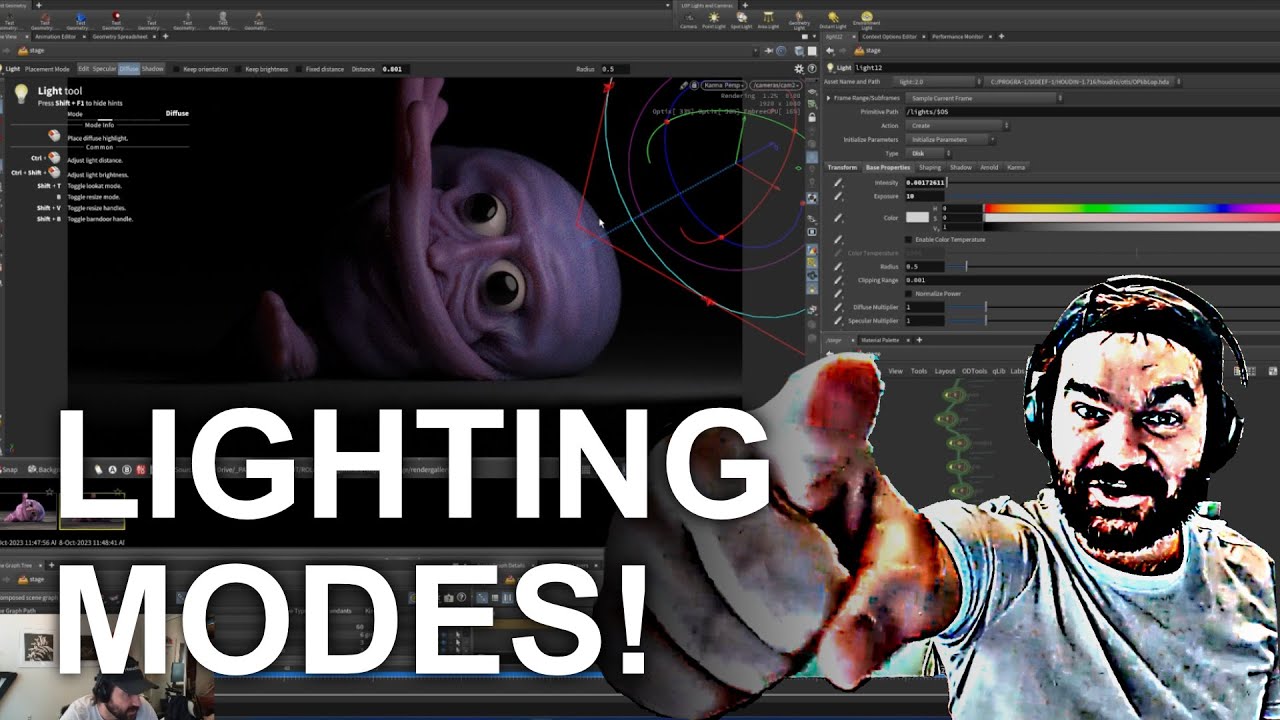Select the Distant Light shelf tool

(x=833, y=19)
